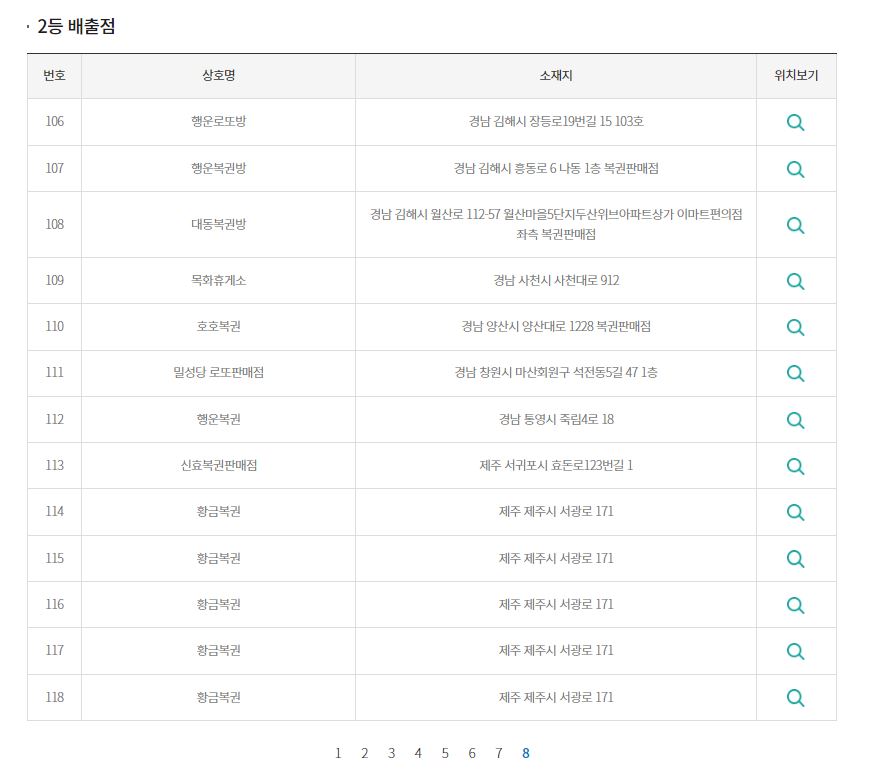Open location view for row 106 행운로또방
The width and height of the screenshot is (882, 776).
click(x=795, y=122)
